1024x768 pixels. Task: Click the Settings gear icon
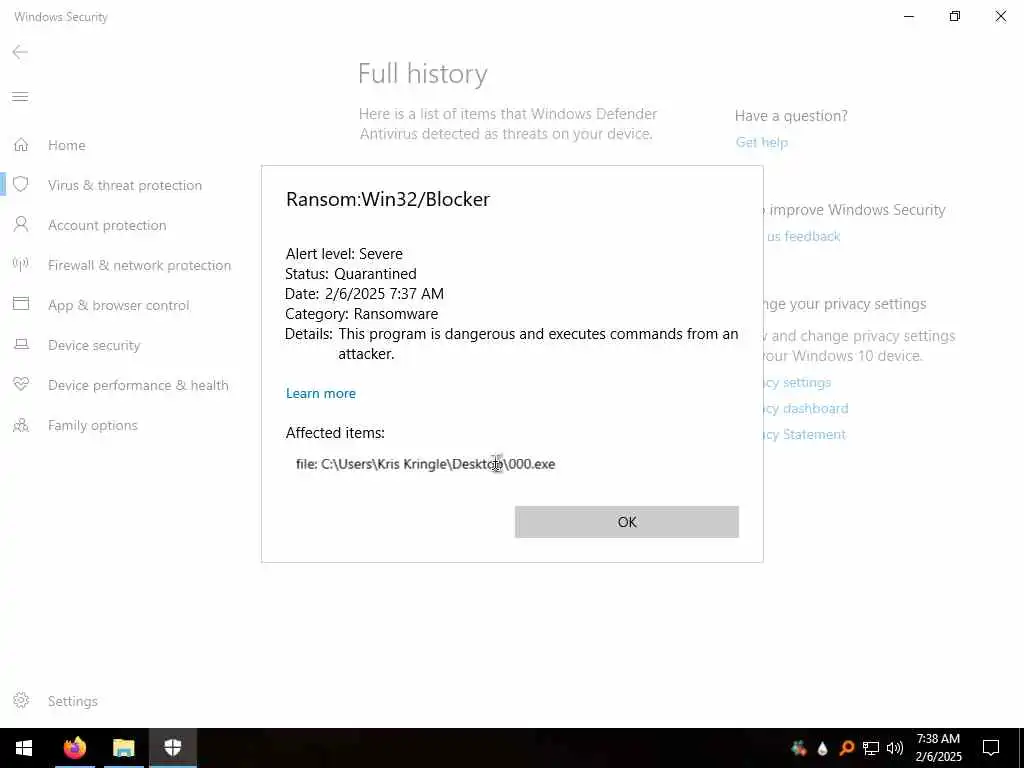coord(21,700)
